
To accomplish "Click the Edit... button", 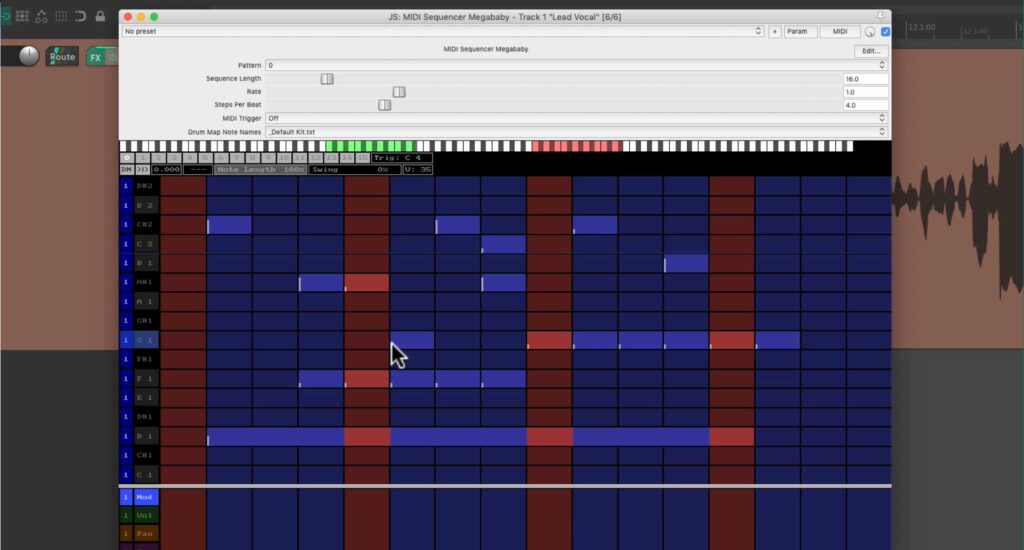I will tap(871, 51).
